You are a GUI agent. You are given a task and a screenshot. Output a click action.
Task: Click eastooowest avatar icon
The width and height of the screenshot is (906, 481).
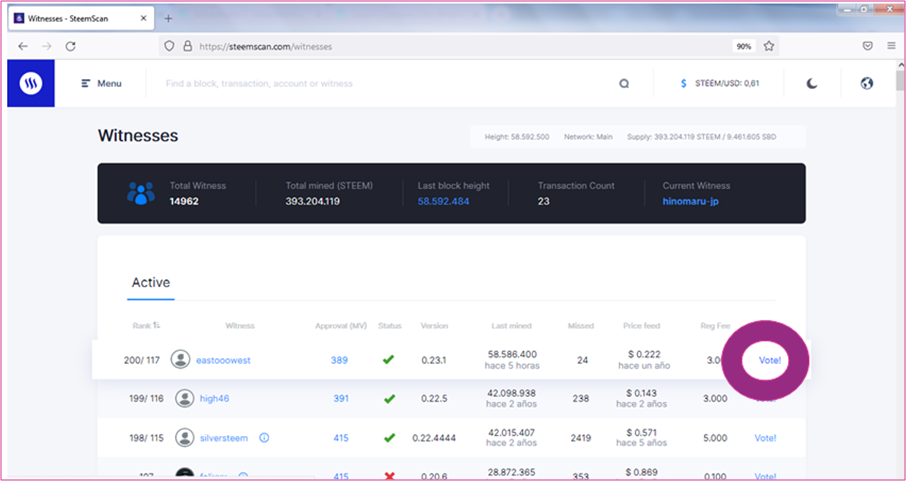pos(180,360)
